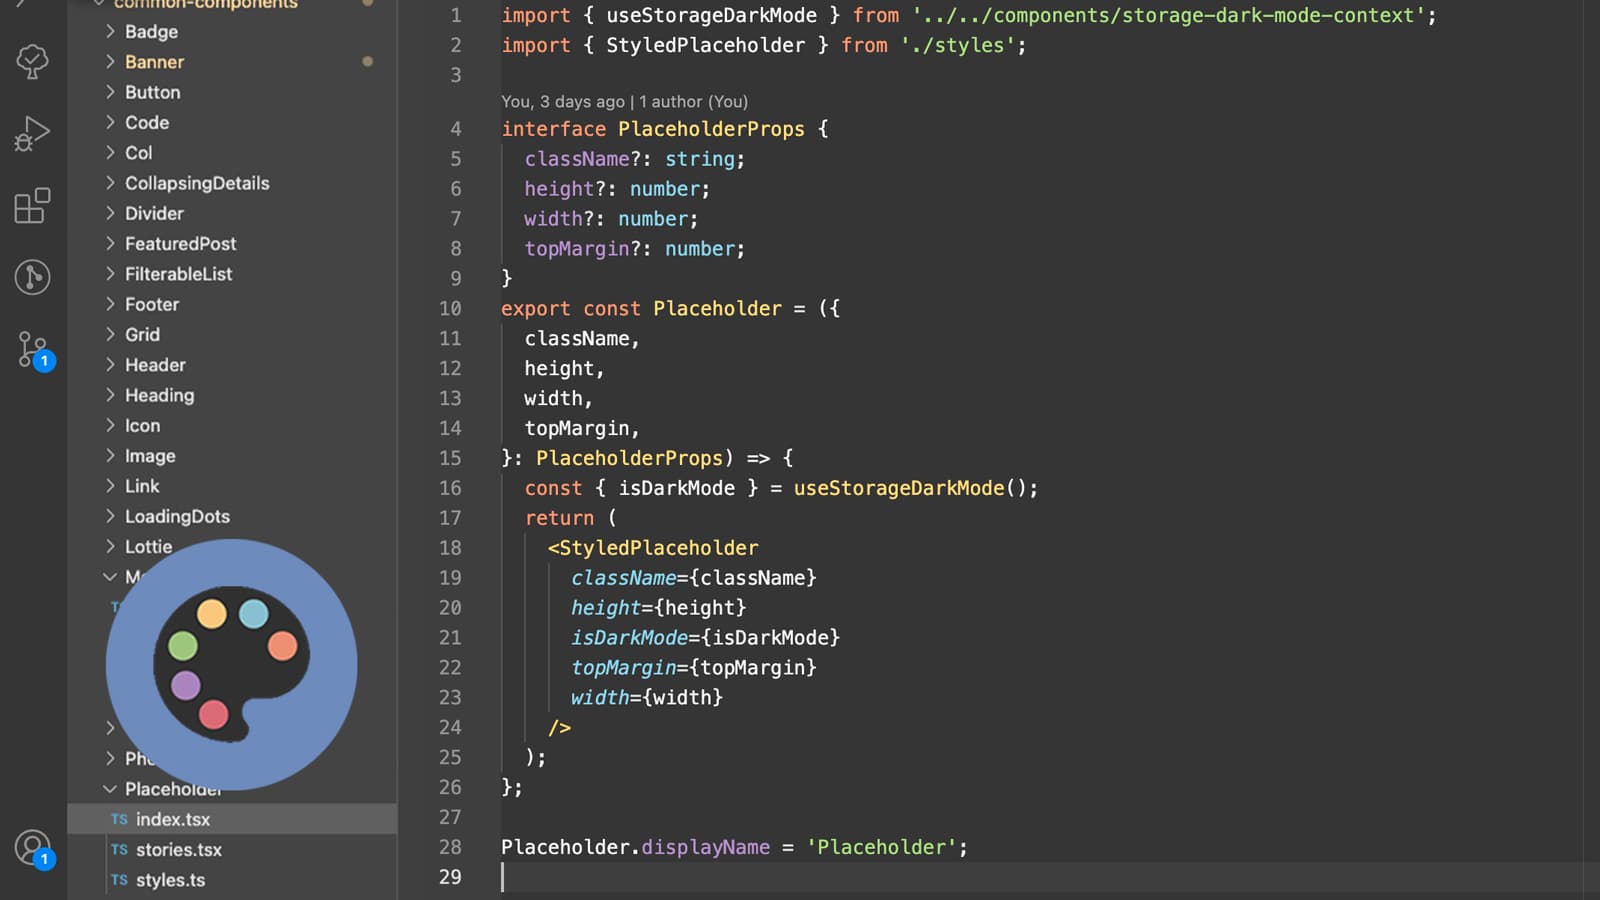Click 'useStorageDarkMode()' call on line 16
Screen dimensions: 1600x900
(910, 488)
